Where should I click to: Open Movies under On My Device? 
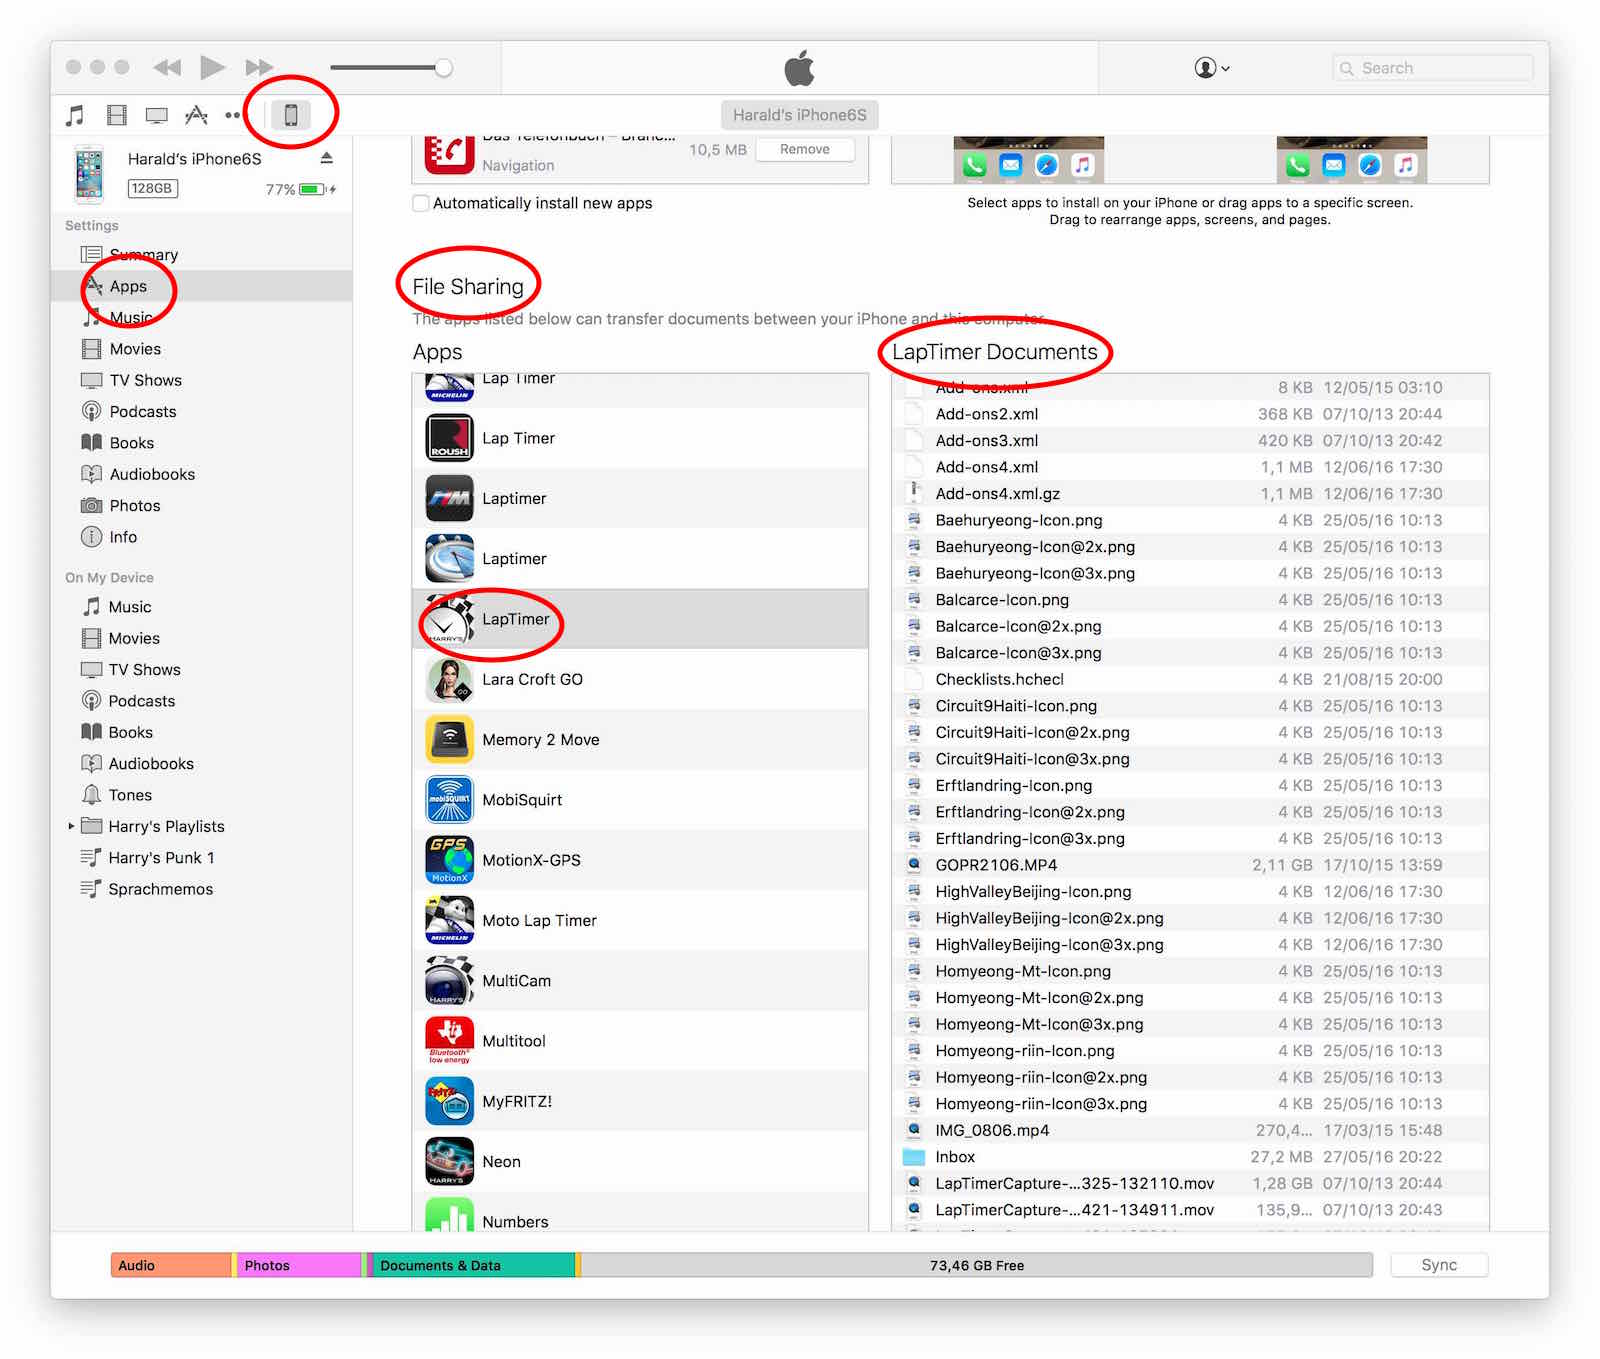[201, 638]
